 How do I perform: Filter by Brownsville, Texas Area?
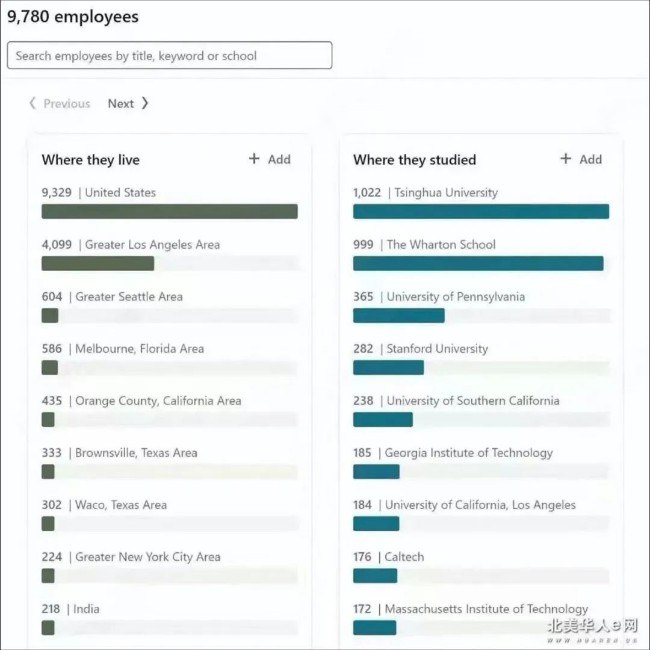pos(170,463)
